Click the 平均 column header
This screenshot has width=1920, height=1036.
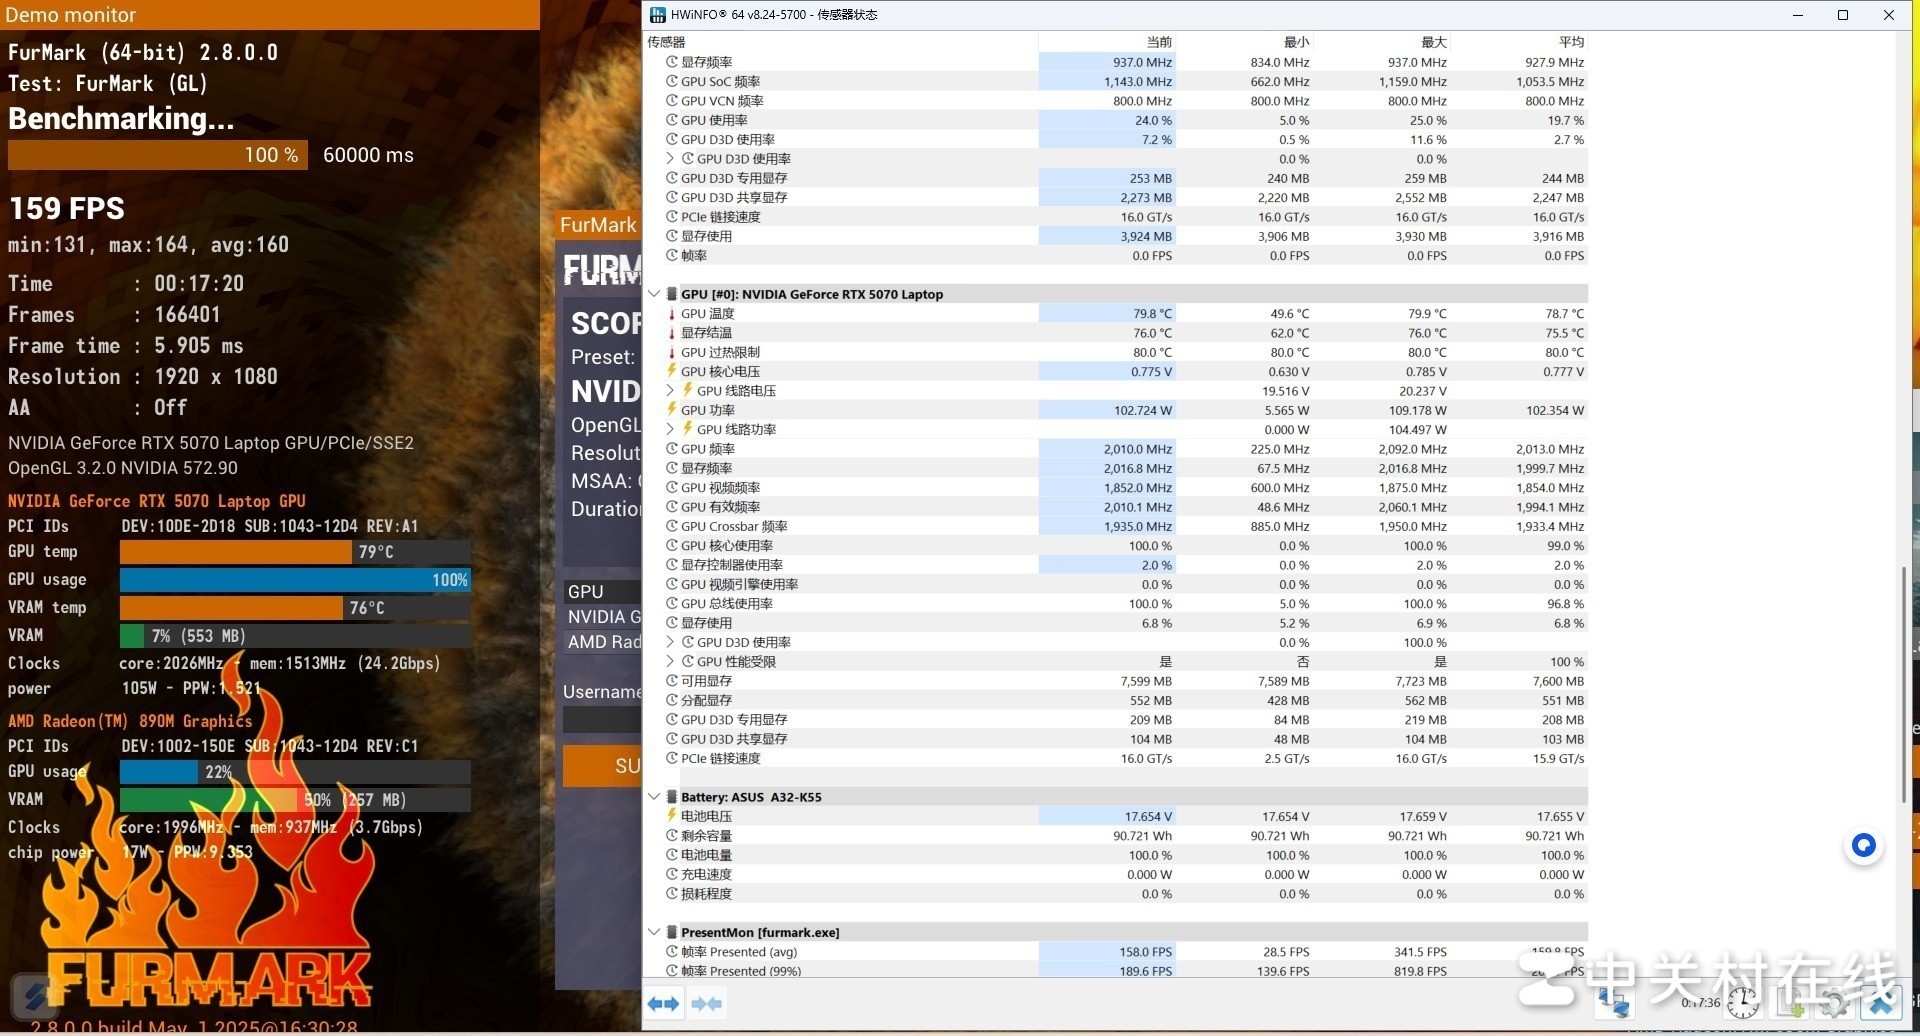1518,42
